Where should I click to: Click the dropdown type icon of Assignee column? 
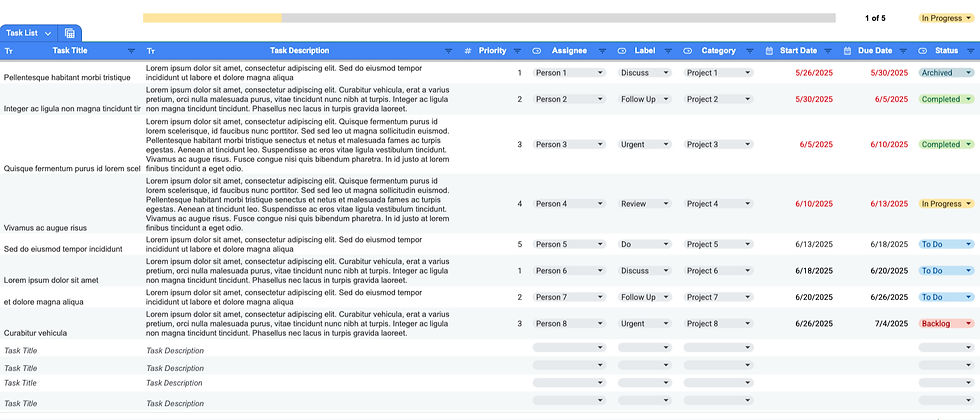pyautogui.click(x=536, y=51)
